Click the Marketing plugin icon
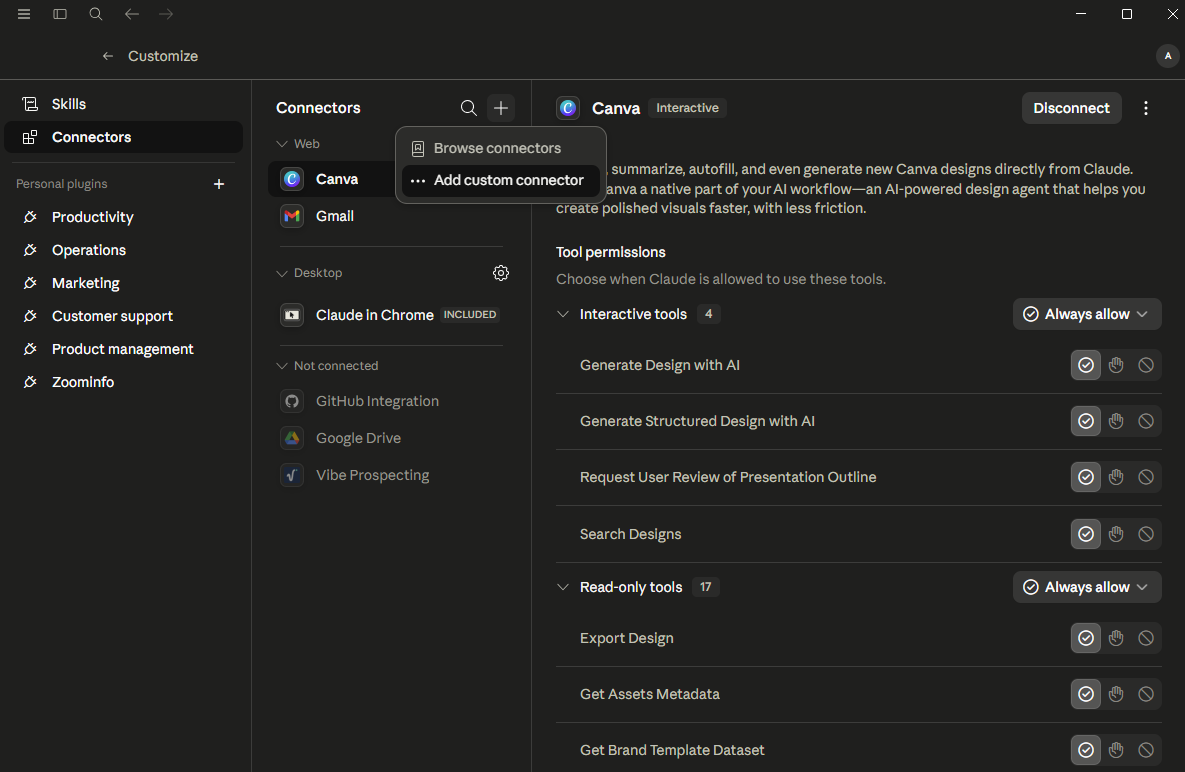 click(x=30, y=283)
